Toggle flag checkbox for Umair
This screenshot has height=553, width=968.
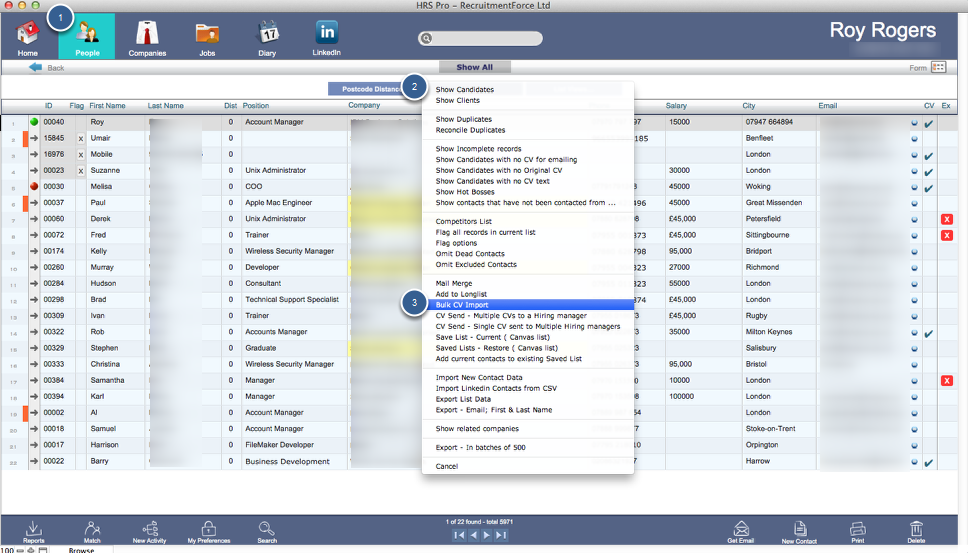(80, 139)
